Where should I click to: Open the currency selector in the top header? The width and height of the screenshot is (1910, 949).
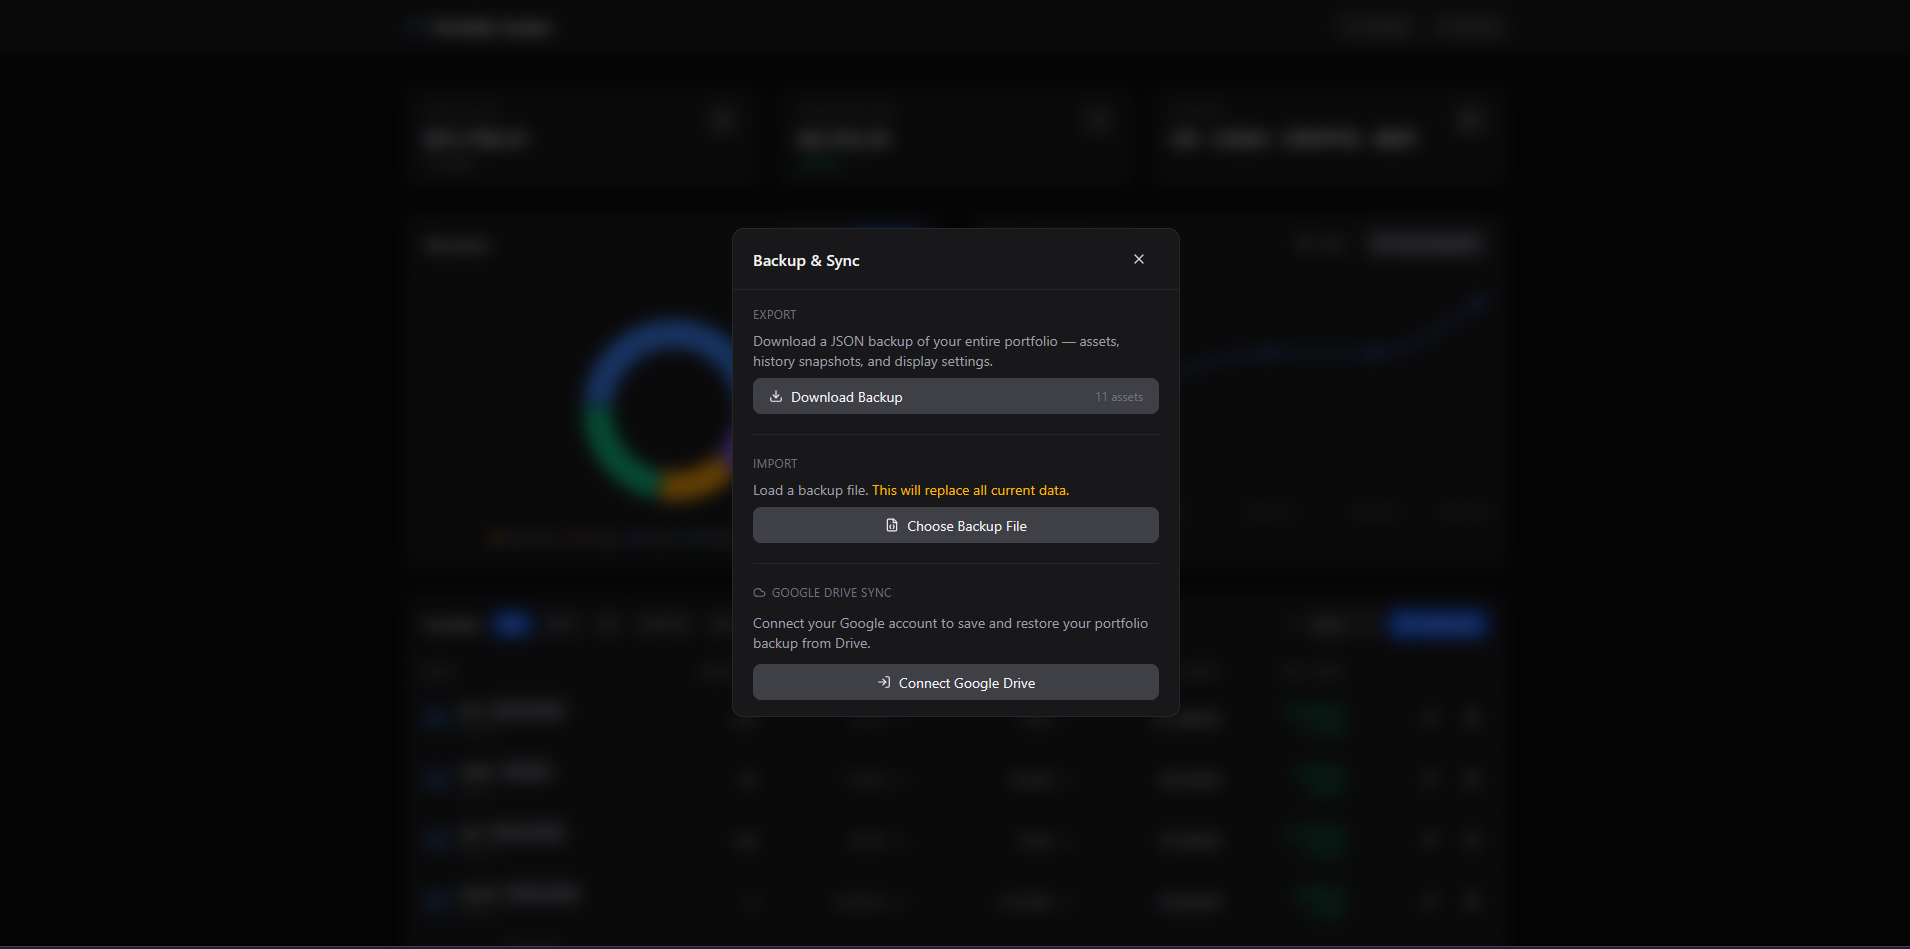pyautogui.click(x=1376, y=27)
